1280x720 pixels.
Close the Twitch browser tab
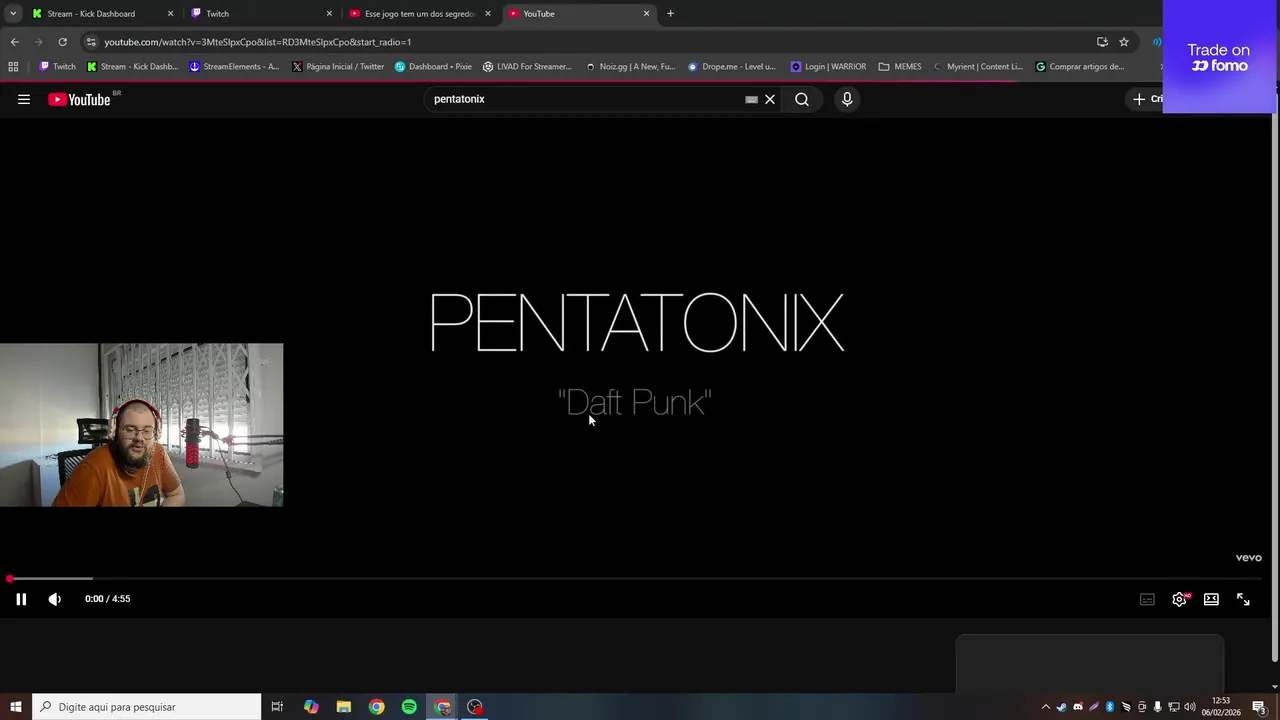click(329, 14)
